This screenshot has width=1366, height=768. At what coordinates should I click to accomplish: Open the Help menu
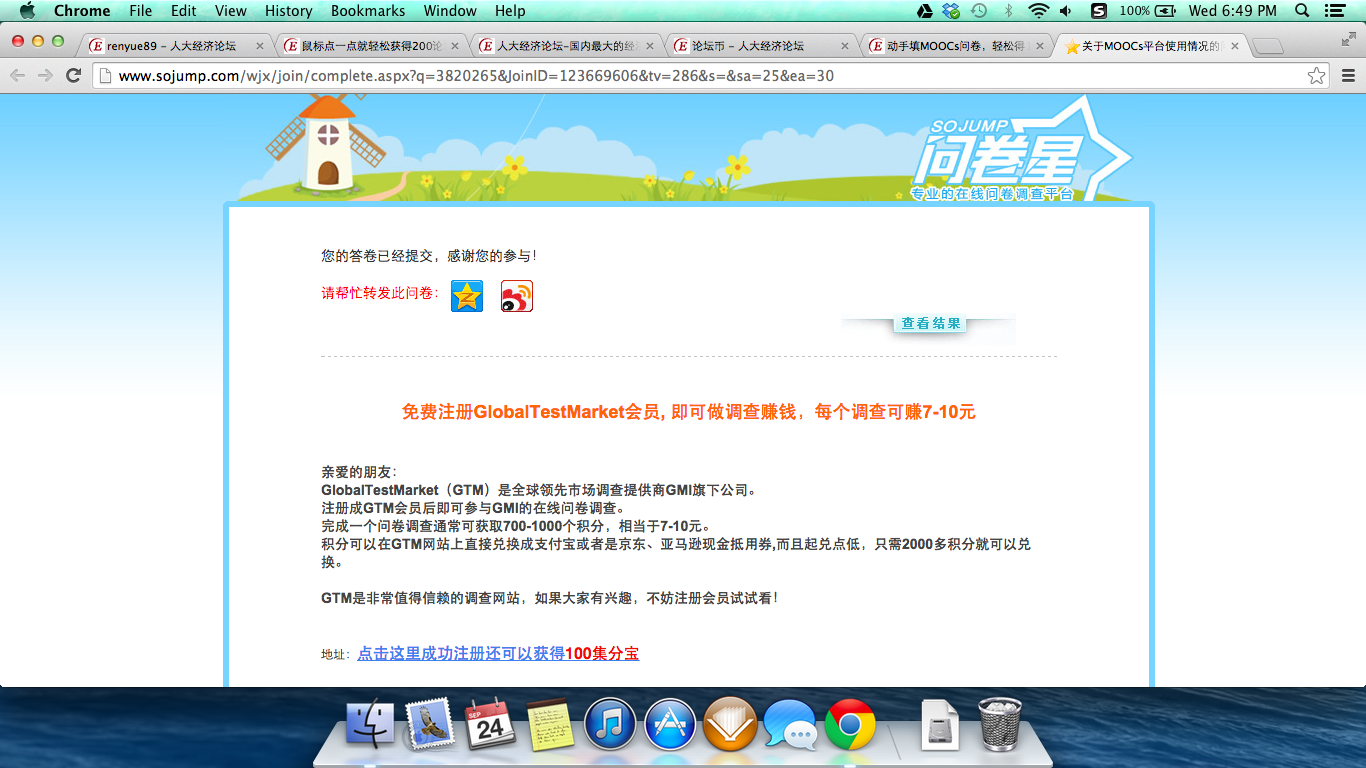click(510, 11)
